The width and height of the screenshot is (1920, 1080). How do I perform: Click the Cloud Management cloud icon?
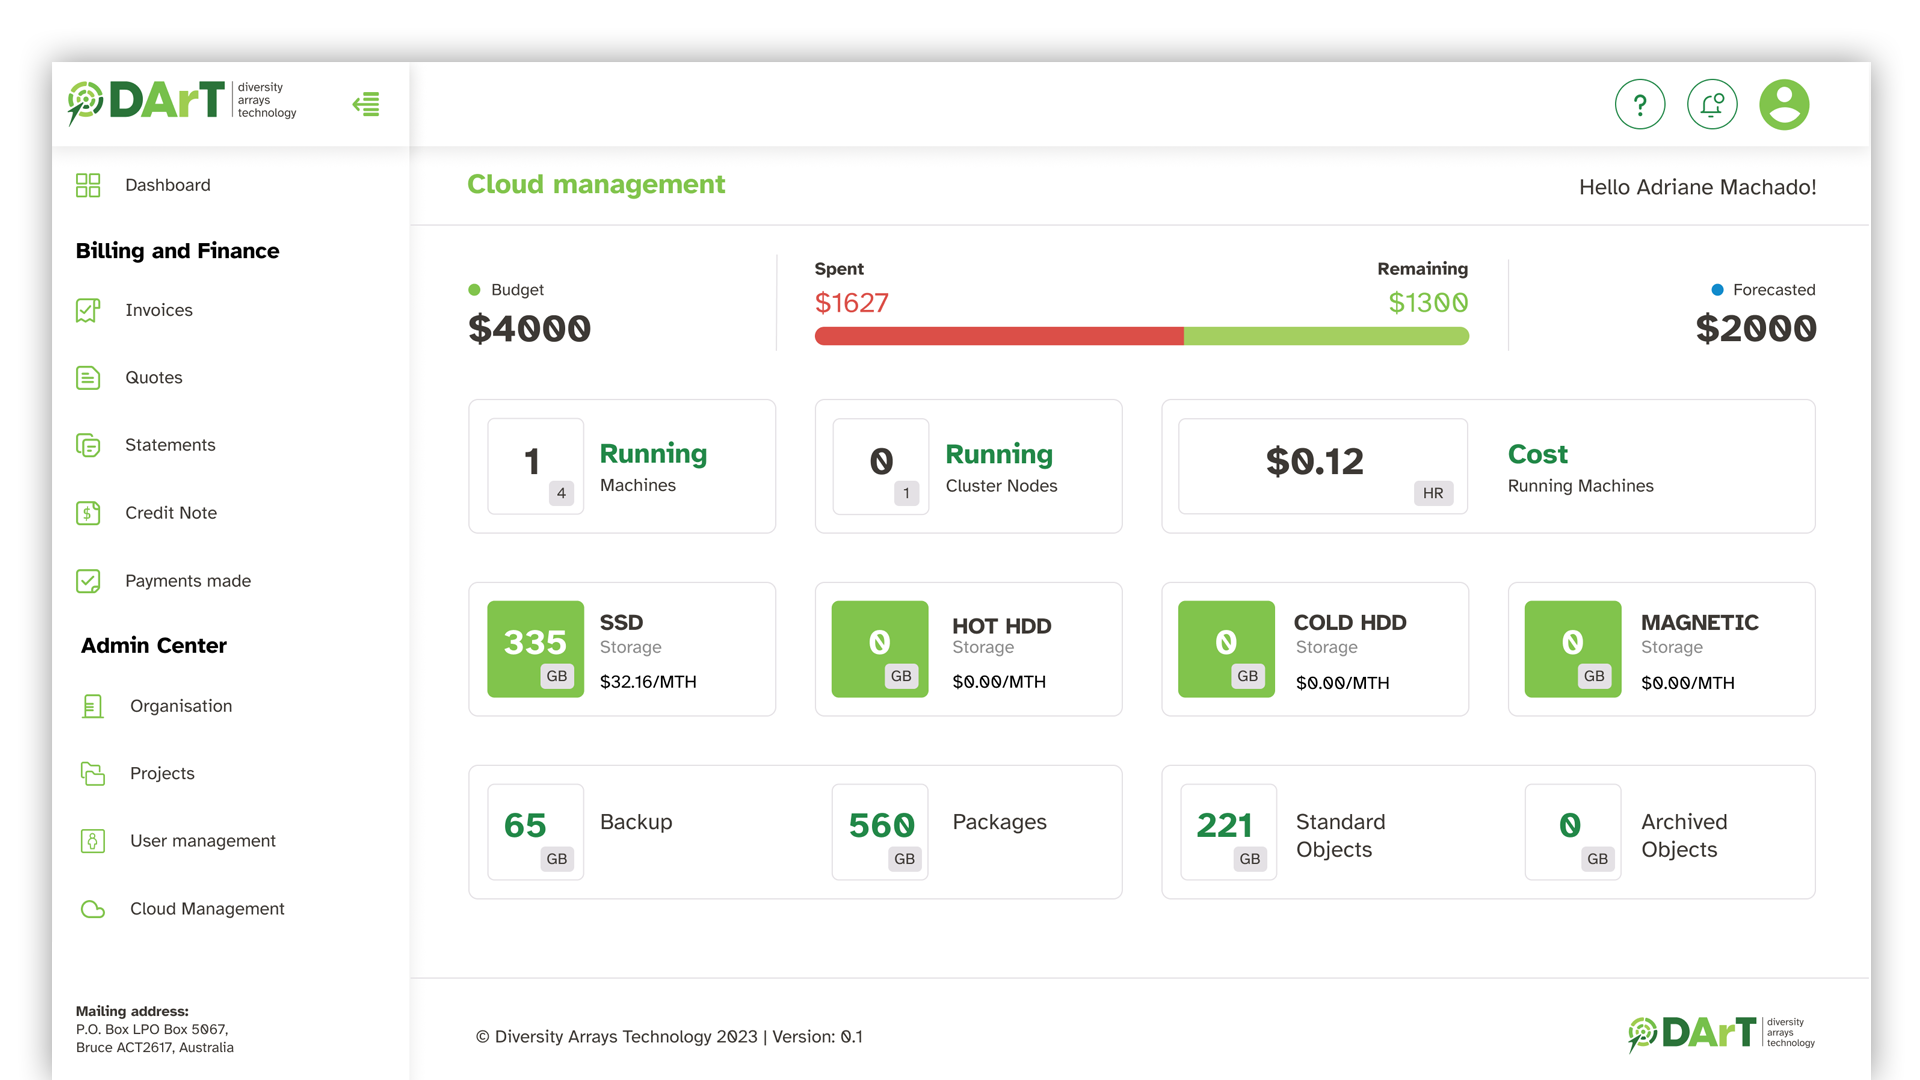(92, 909)
